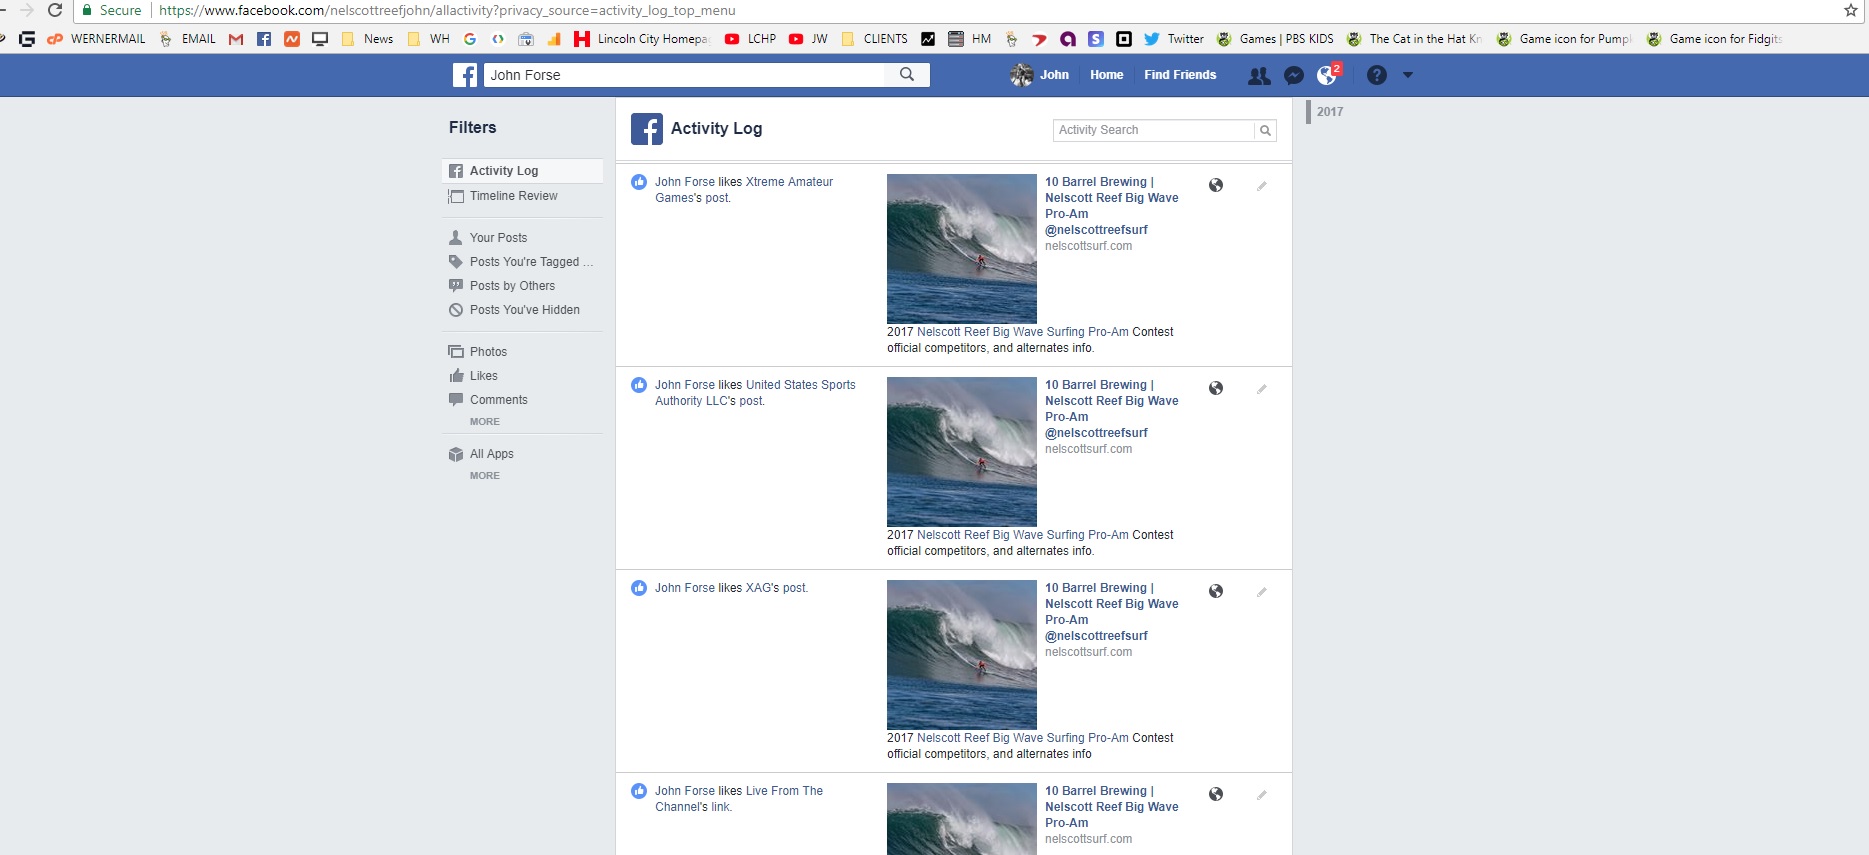This screenshot has height=855, width=1869.
Task: Open John's profile from the header
Action: tap(1040, 75)
